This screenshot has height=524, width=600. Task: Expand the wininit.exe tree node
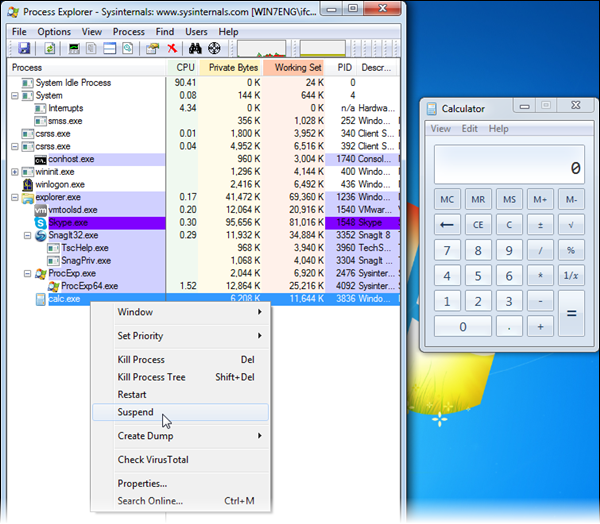pos(15,172)
